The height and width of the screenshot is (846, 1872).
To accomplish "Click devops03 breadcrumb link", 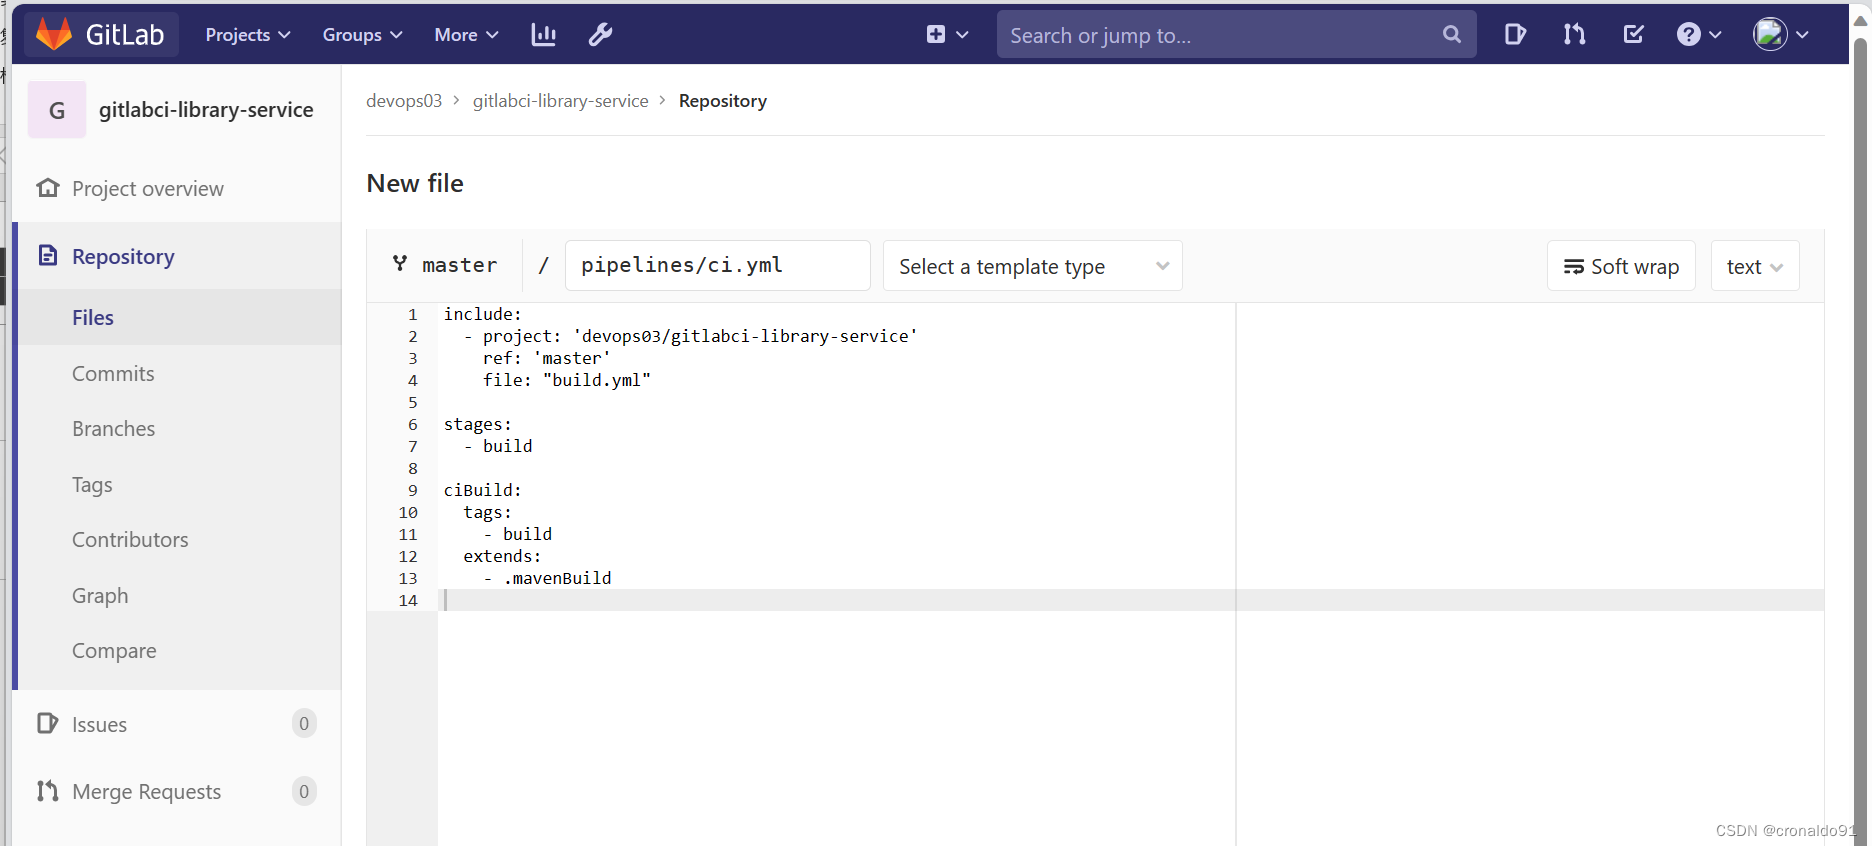I will coord(404,101).
